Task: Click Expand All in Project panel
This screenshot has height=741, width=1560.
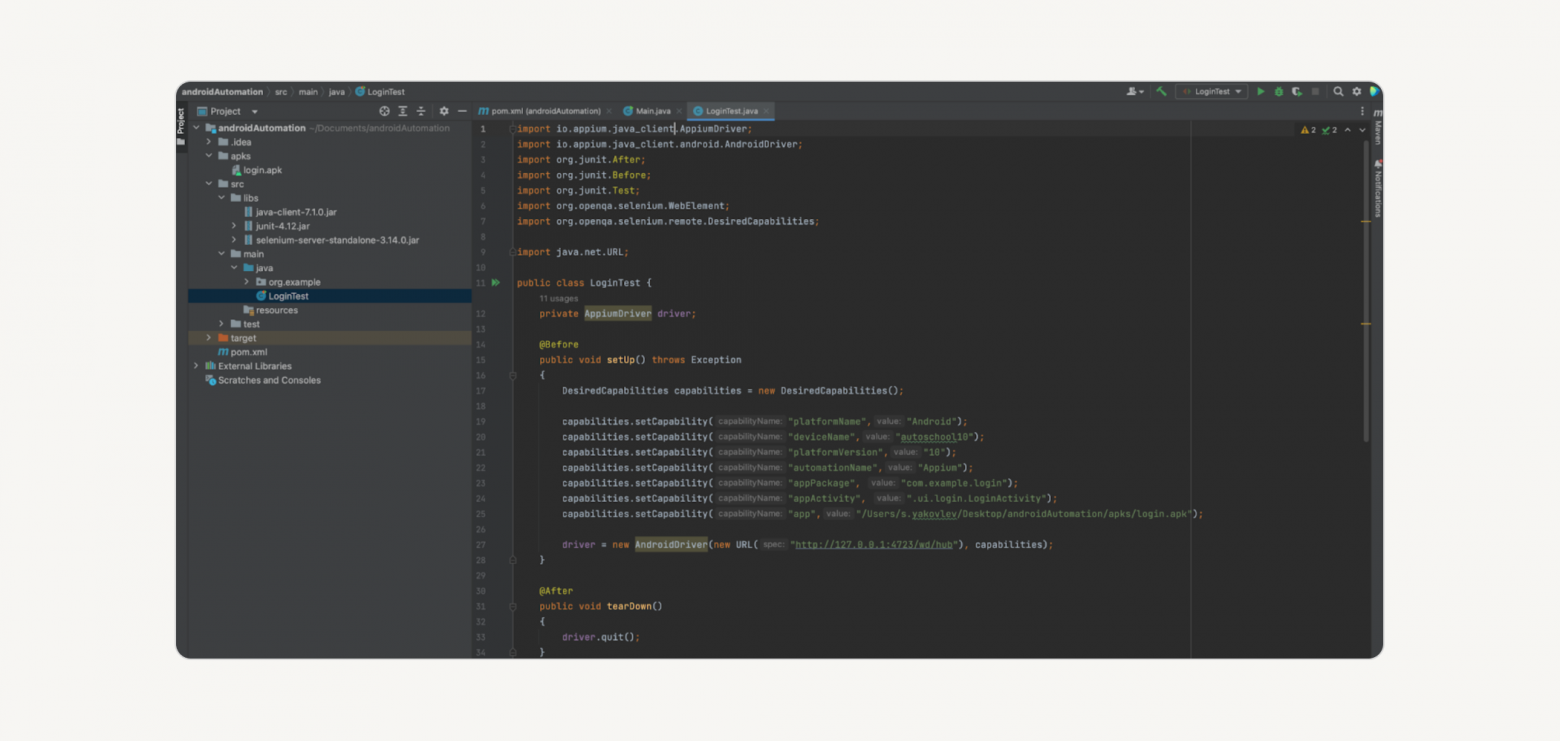Action: click(402, 111)
